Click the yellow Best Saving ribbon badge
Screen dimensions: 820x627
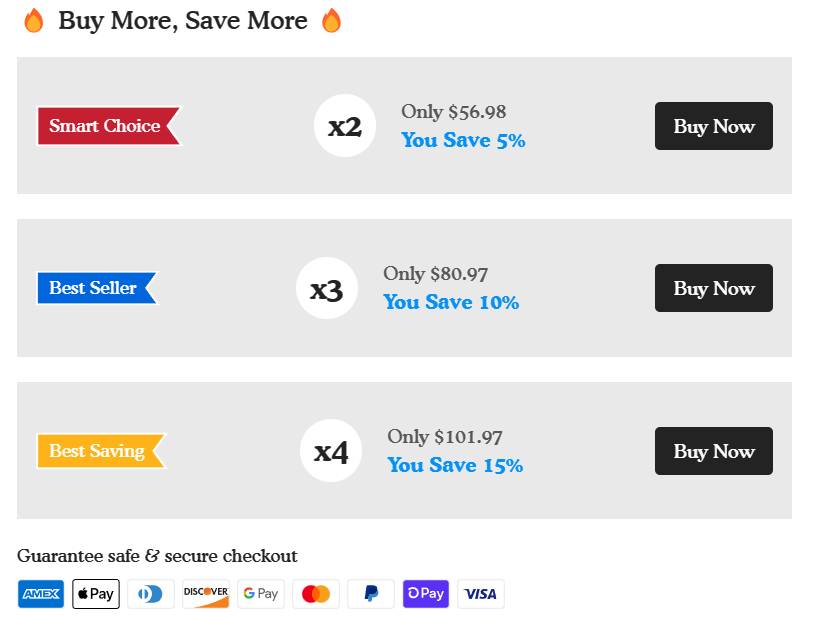101,451
